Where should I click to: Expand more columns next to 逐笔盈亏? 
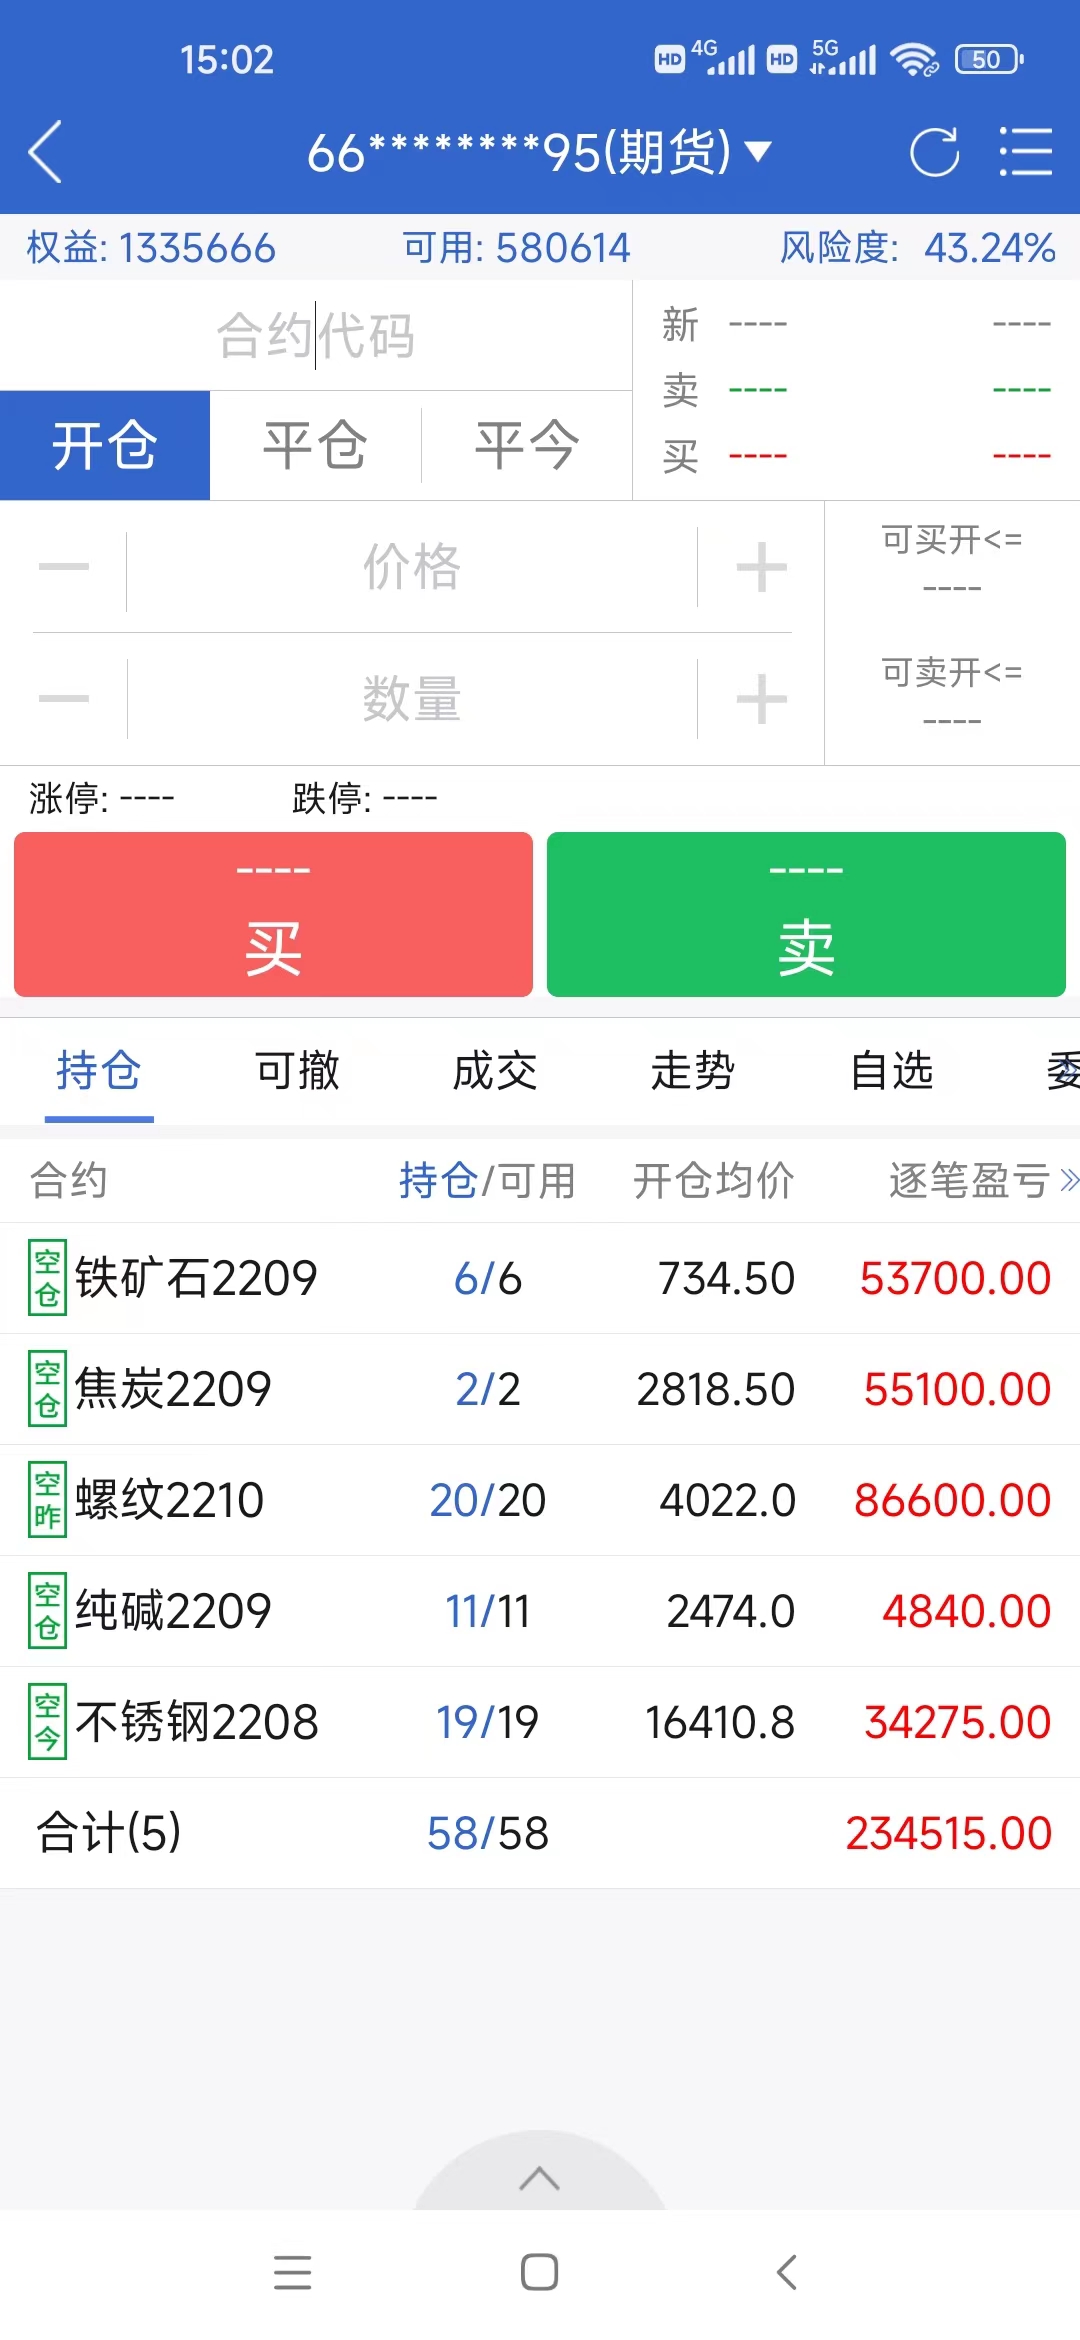[1068, 1181]
